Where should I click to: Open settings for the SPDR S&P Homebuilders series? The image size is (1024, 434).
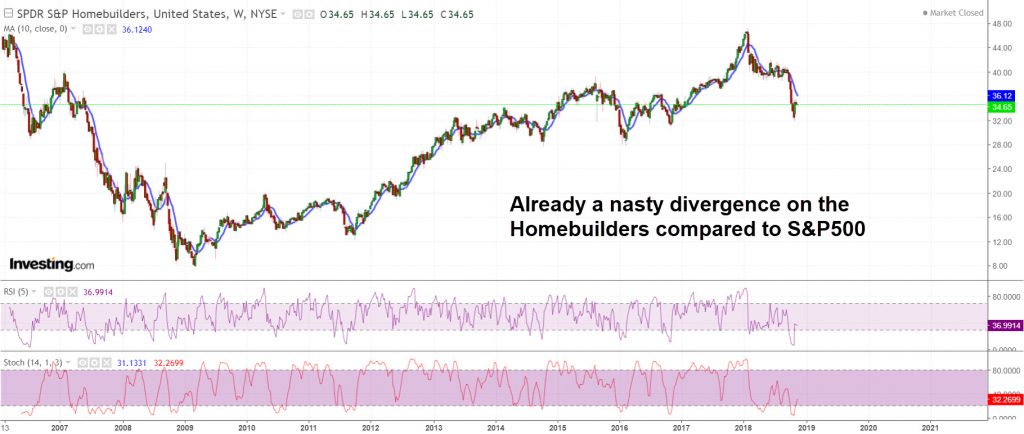click(309, 14)
